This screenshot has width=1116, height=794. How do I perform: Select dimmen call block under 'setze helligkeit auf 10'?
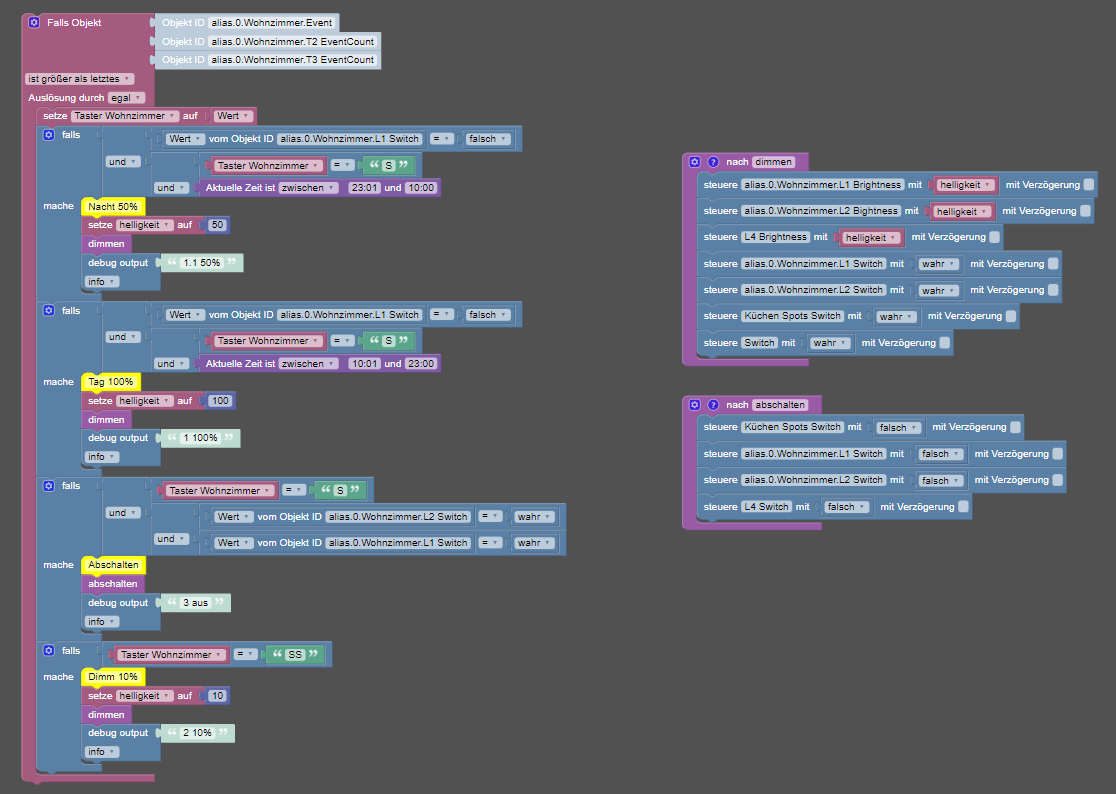pyautogui.click(x=106, y=714)
